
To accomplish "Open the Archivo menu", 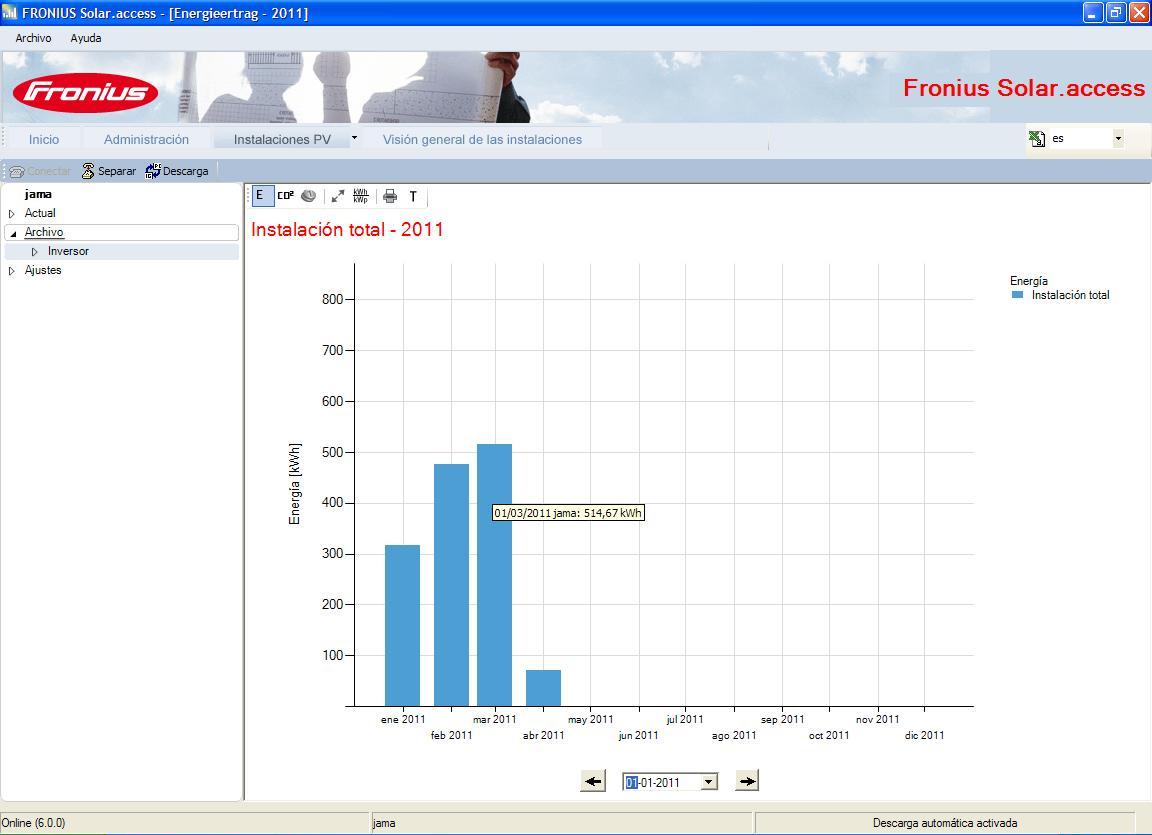I will click(x=34, y=38).
